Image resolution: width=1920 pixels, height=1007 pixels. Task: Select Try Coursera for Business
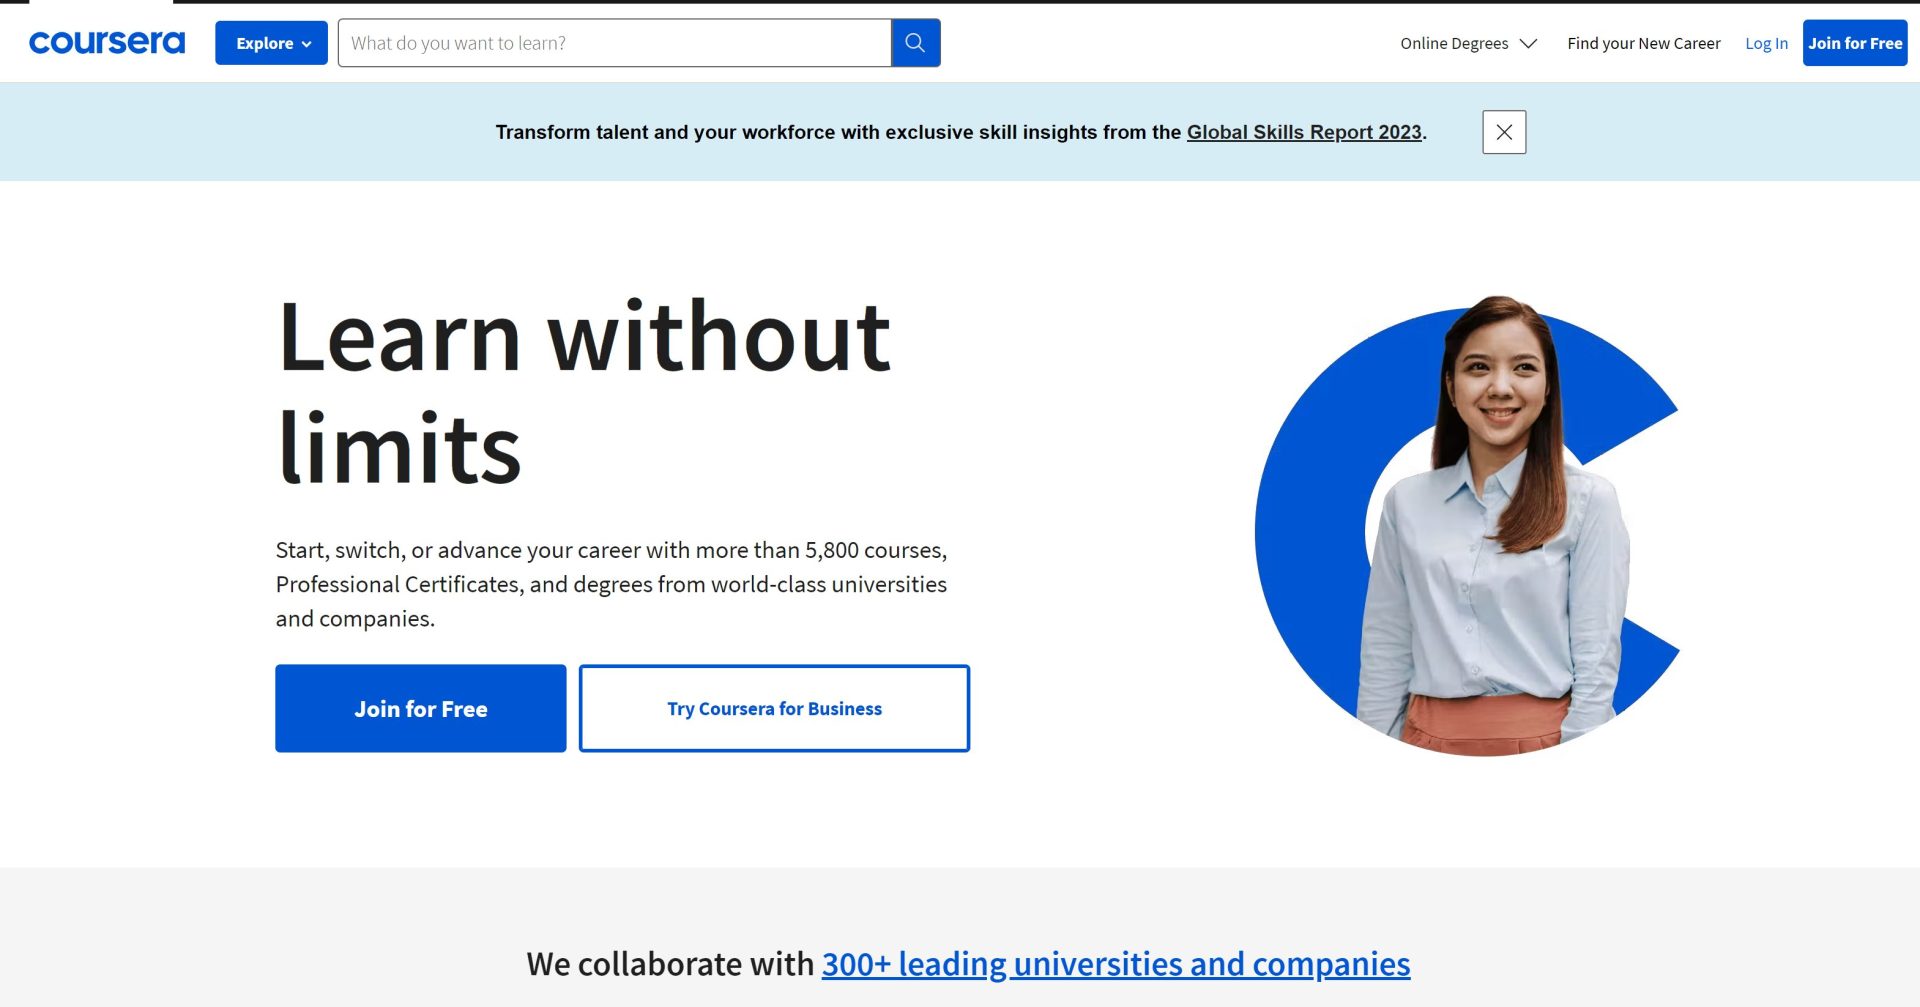(x=774, y=708)
